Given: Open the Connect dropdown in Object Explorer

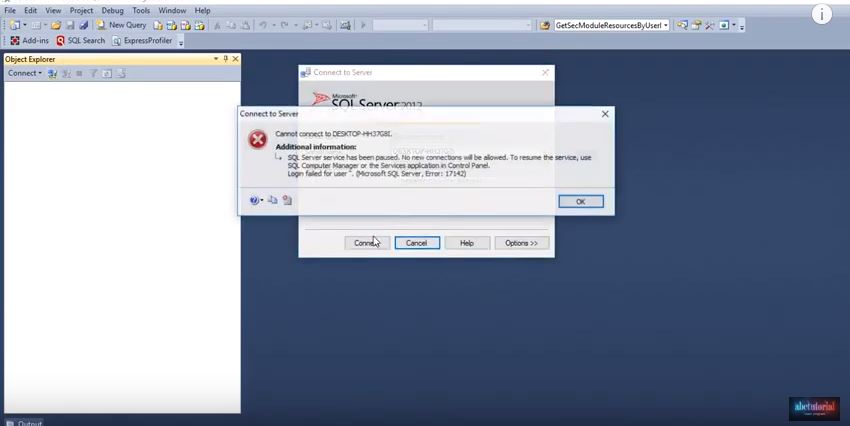Looking at the screenshot, I should [24, 73].
